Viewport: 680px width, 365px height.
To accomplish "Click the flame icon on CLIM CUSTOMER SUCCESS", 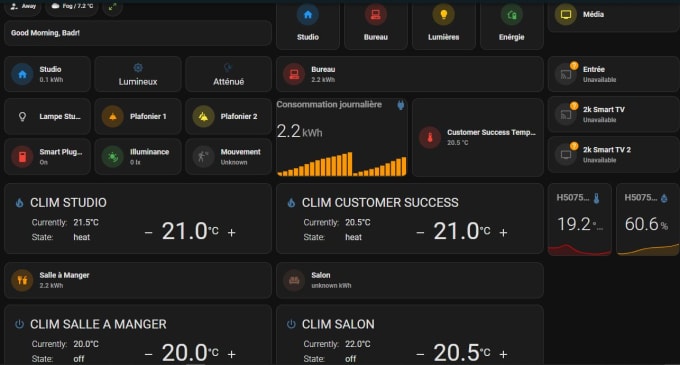I will pyautogui.click(x=291, y=202).
